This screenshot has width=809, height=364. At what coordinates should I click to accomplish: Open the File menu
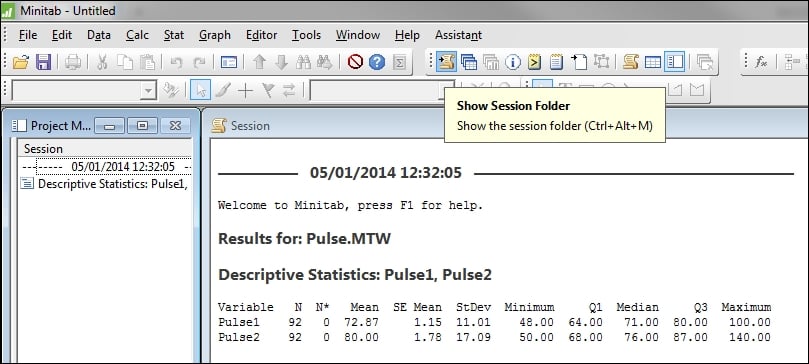(28, 35)
